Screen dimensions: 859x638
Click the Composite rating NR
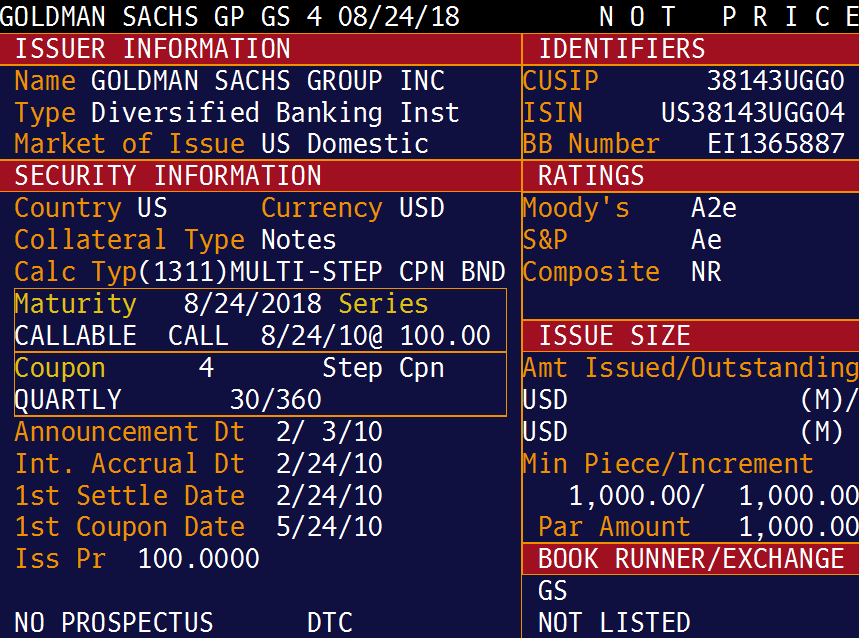pos(706,272)
